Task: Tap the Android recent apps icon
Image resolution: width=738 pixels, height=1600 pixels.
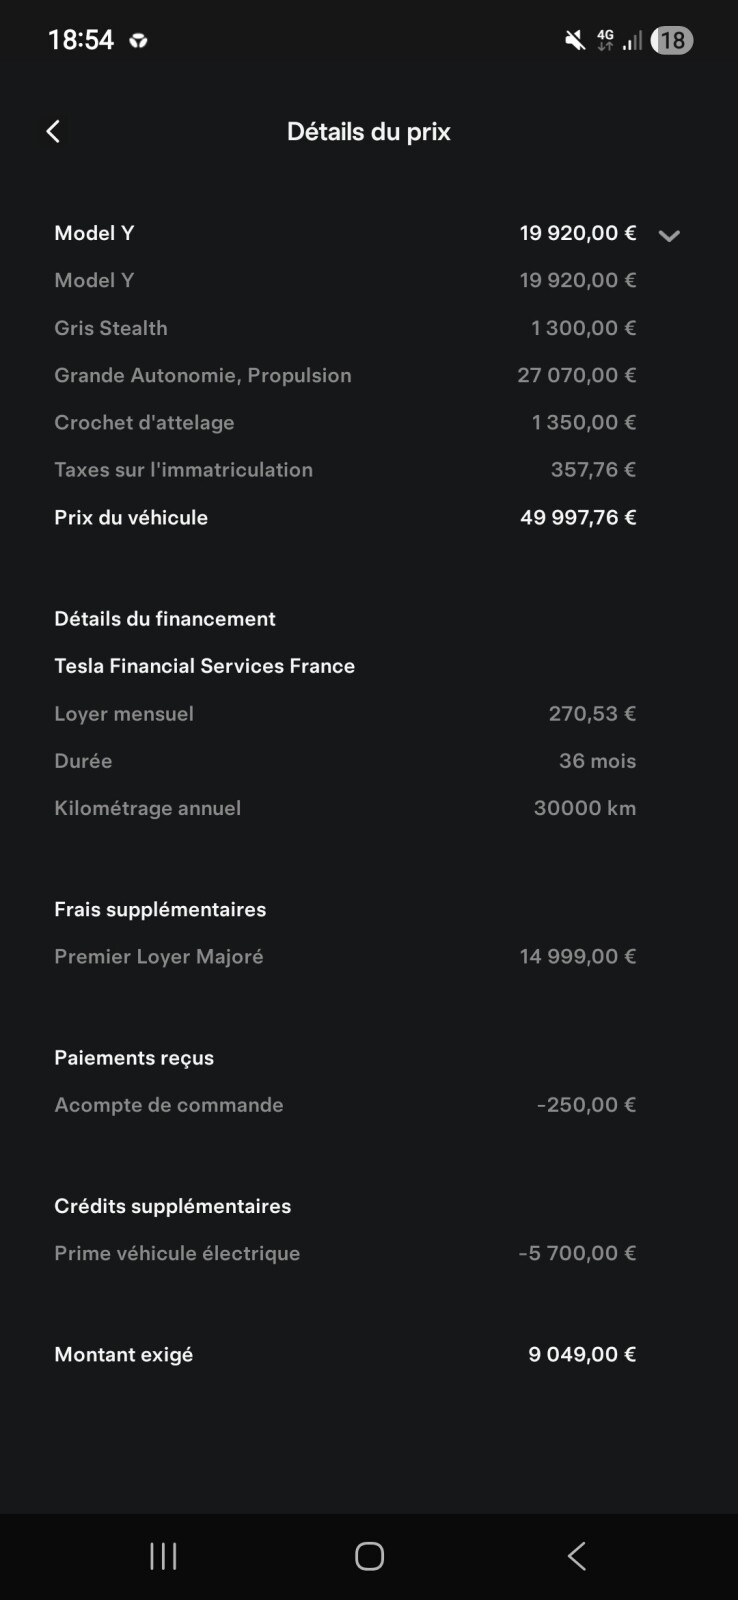Action: (163, 1556)
